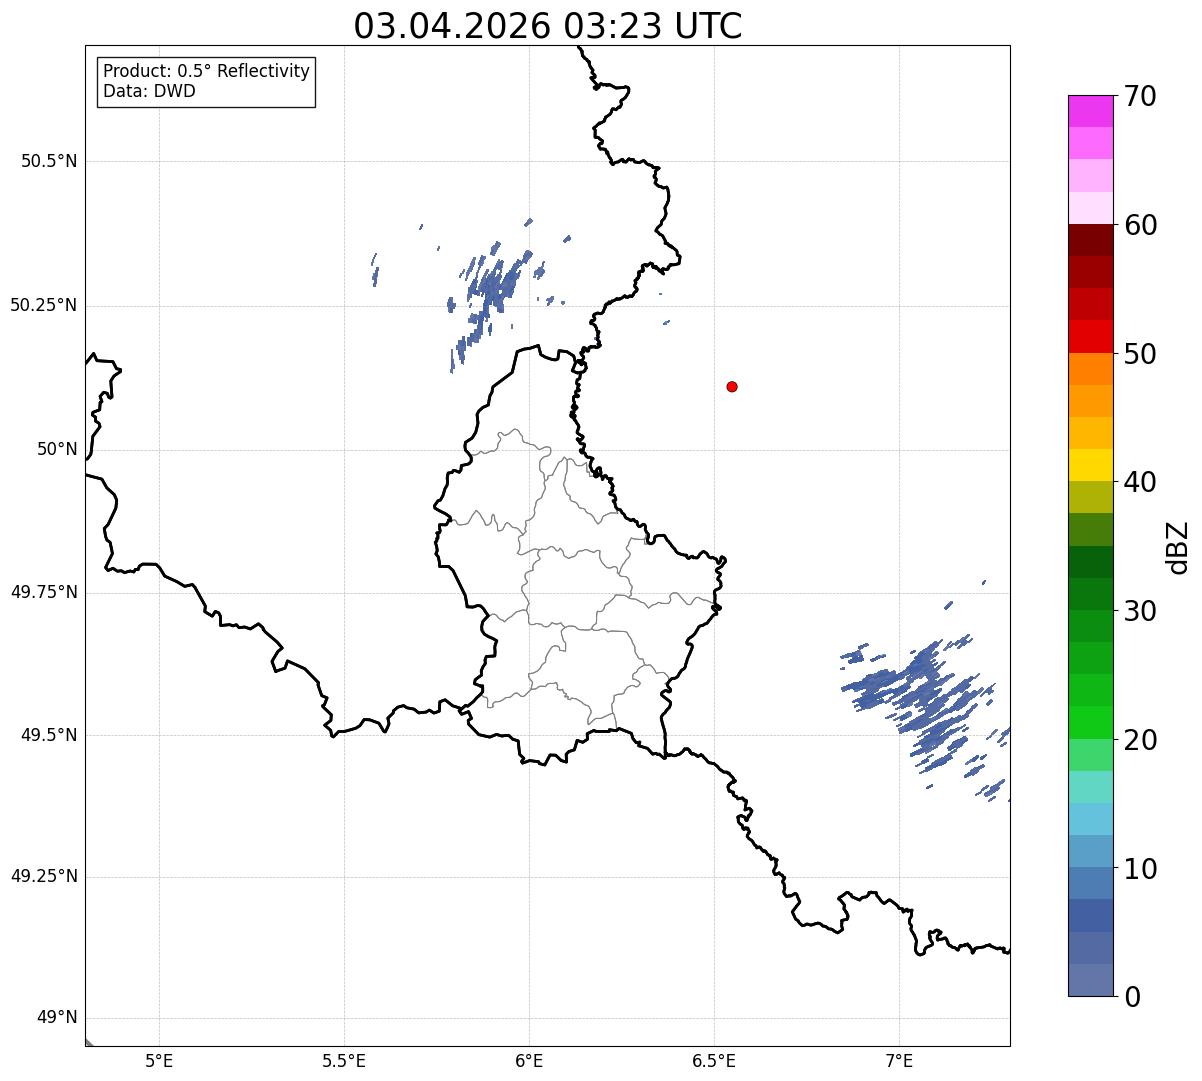Screen dimensions: 1202x1081
Task: Click the 5°E longitude axis label
Action: (159, 1060)
